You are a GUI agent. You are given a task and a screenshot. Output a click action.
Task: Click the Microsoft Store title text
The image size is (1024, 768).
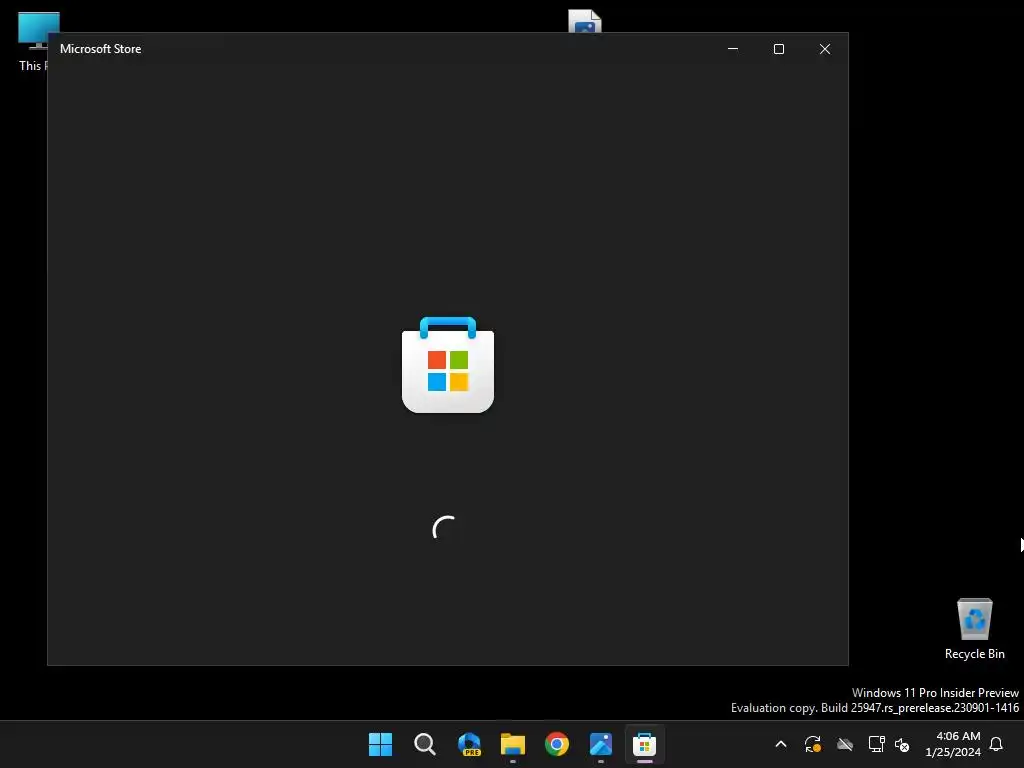coord(101,49)
